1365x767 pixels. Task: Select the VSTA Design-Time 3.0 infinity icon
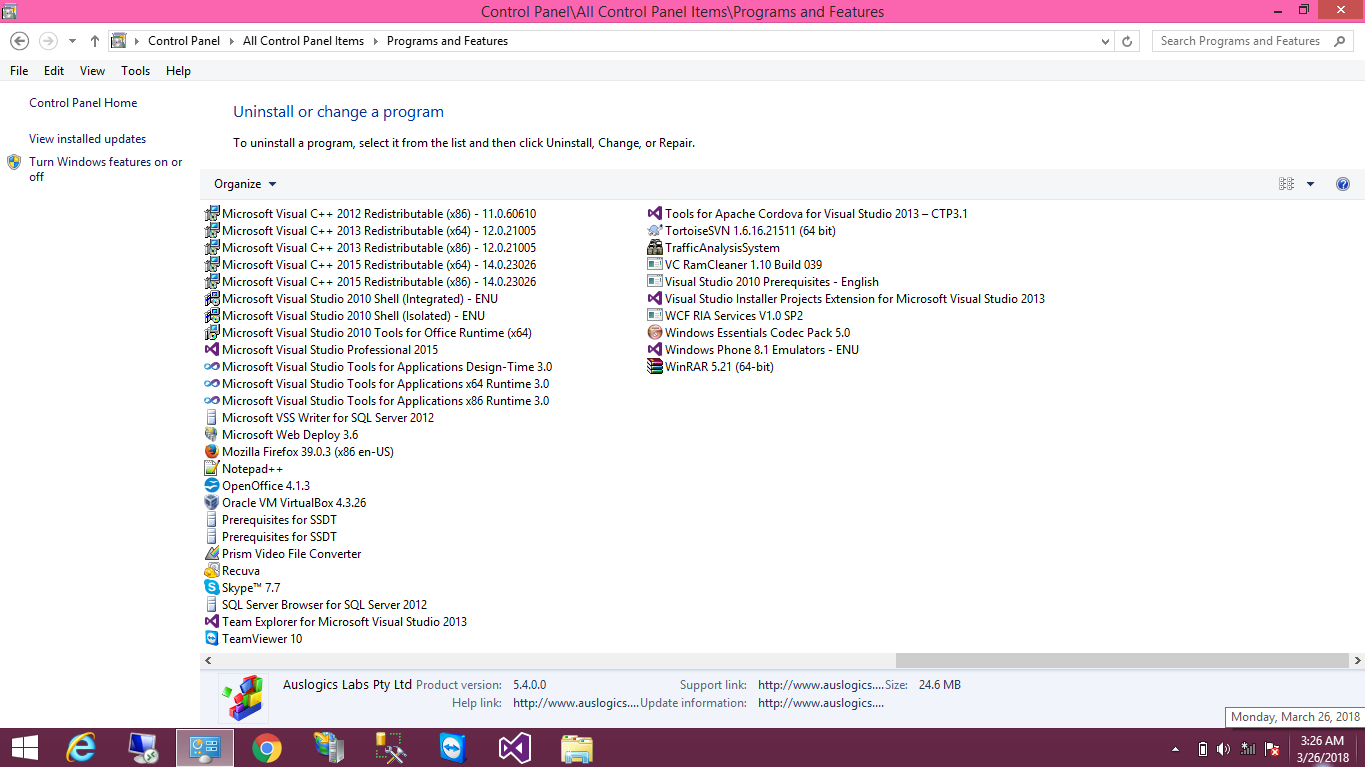[x=211, y=367]
